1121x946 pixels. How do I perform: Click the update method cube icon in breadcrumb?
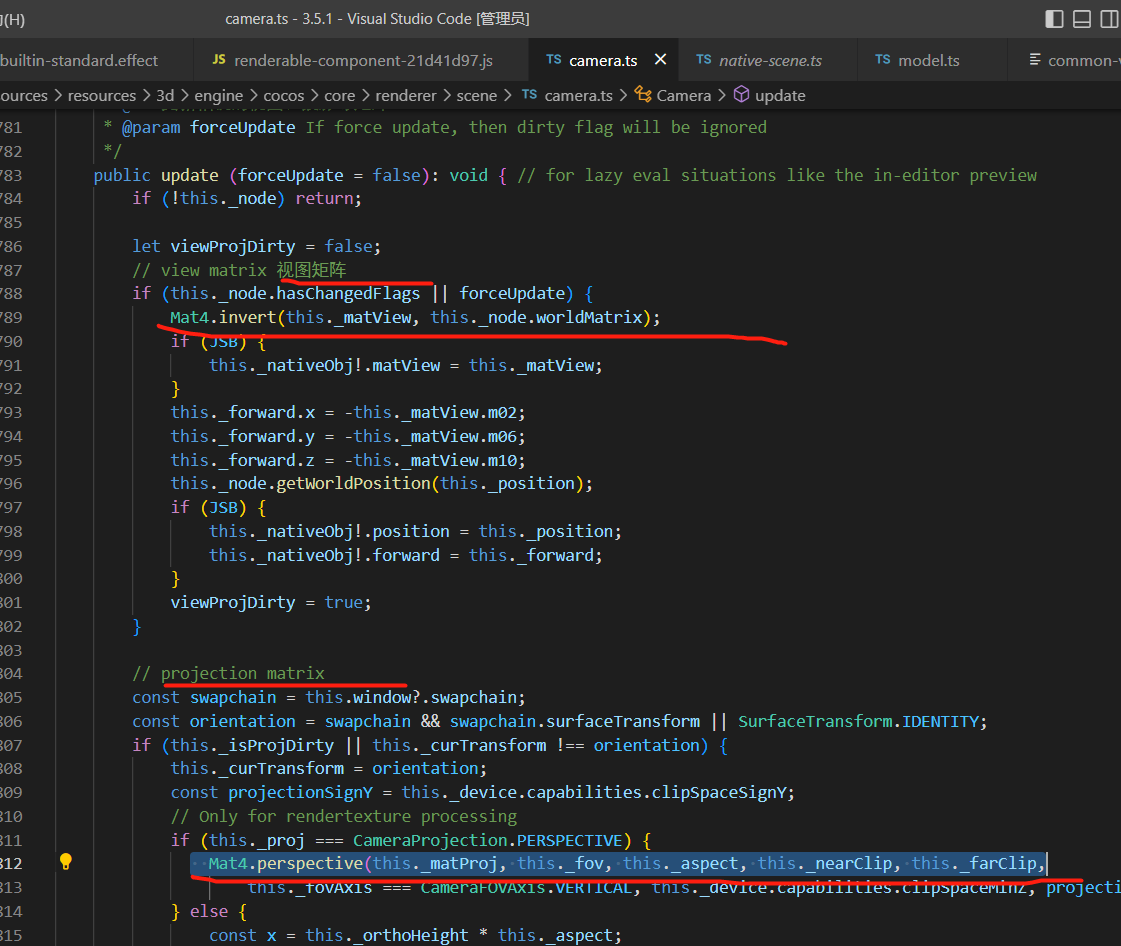point(741,95)
